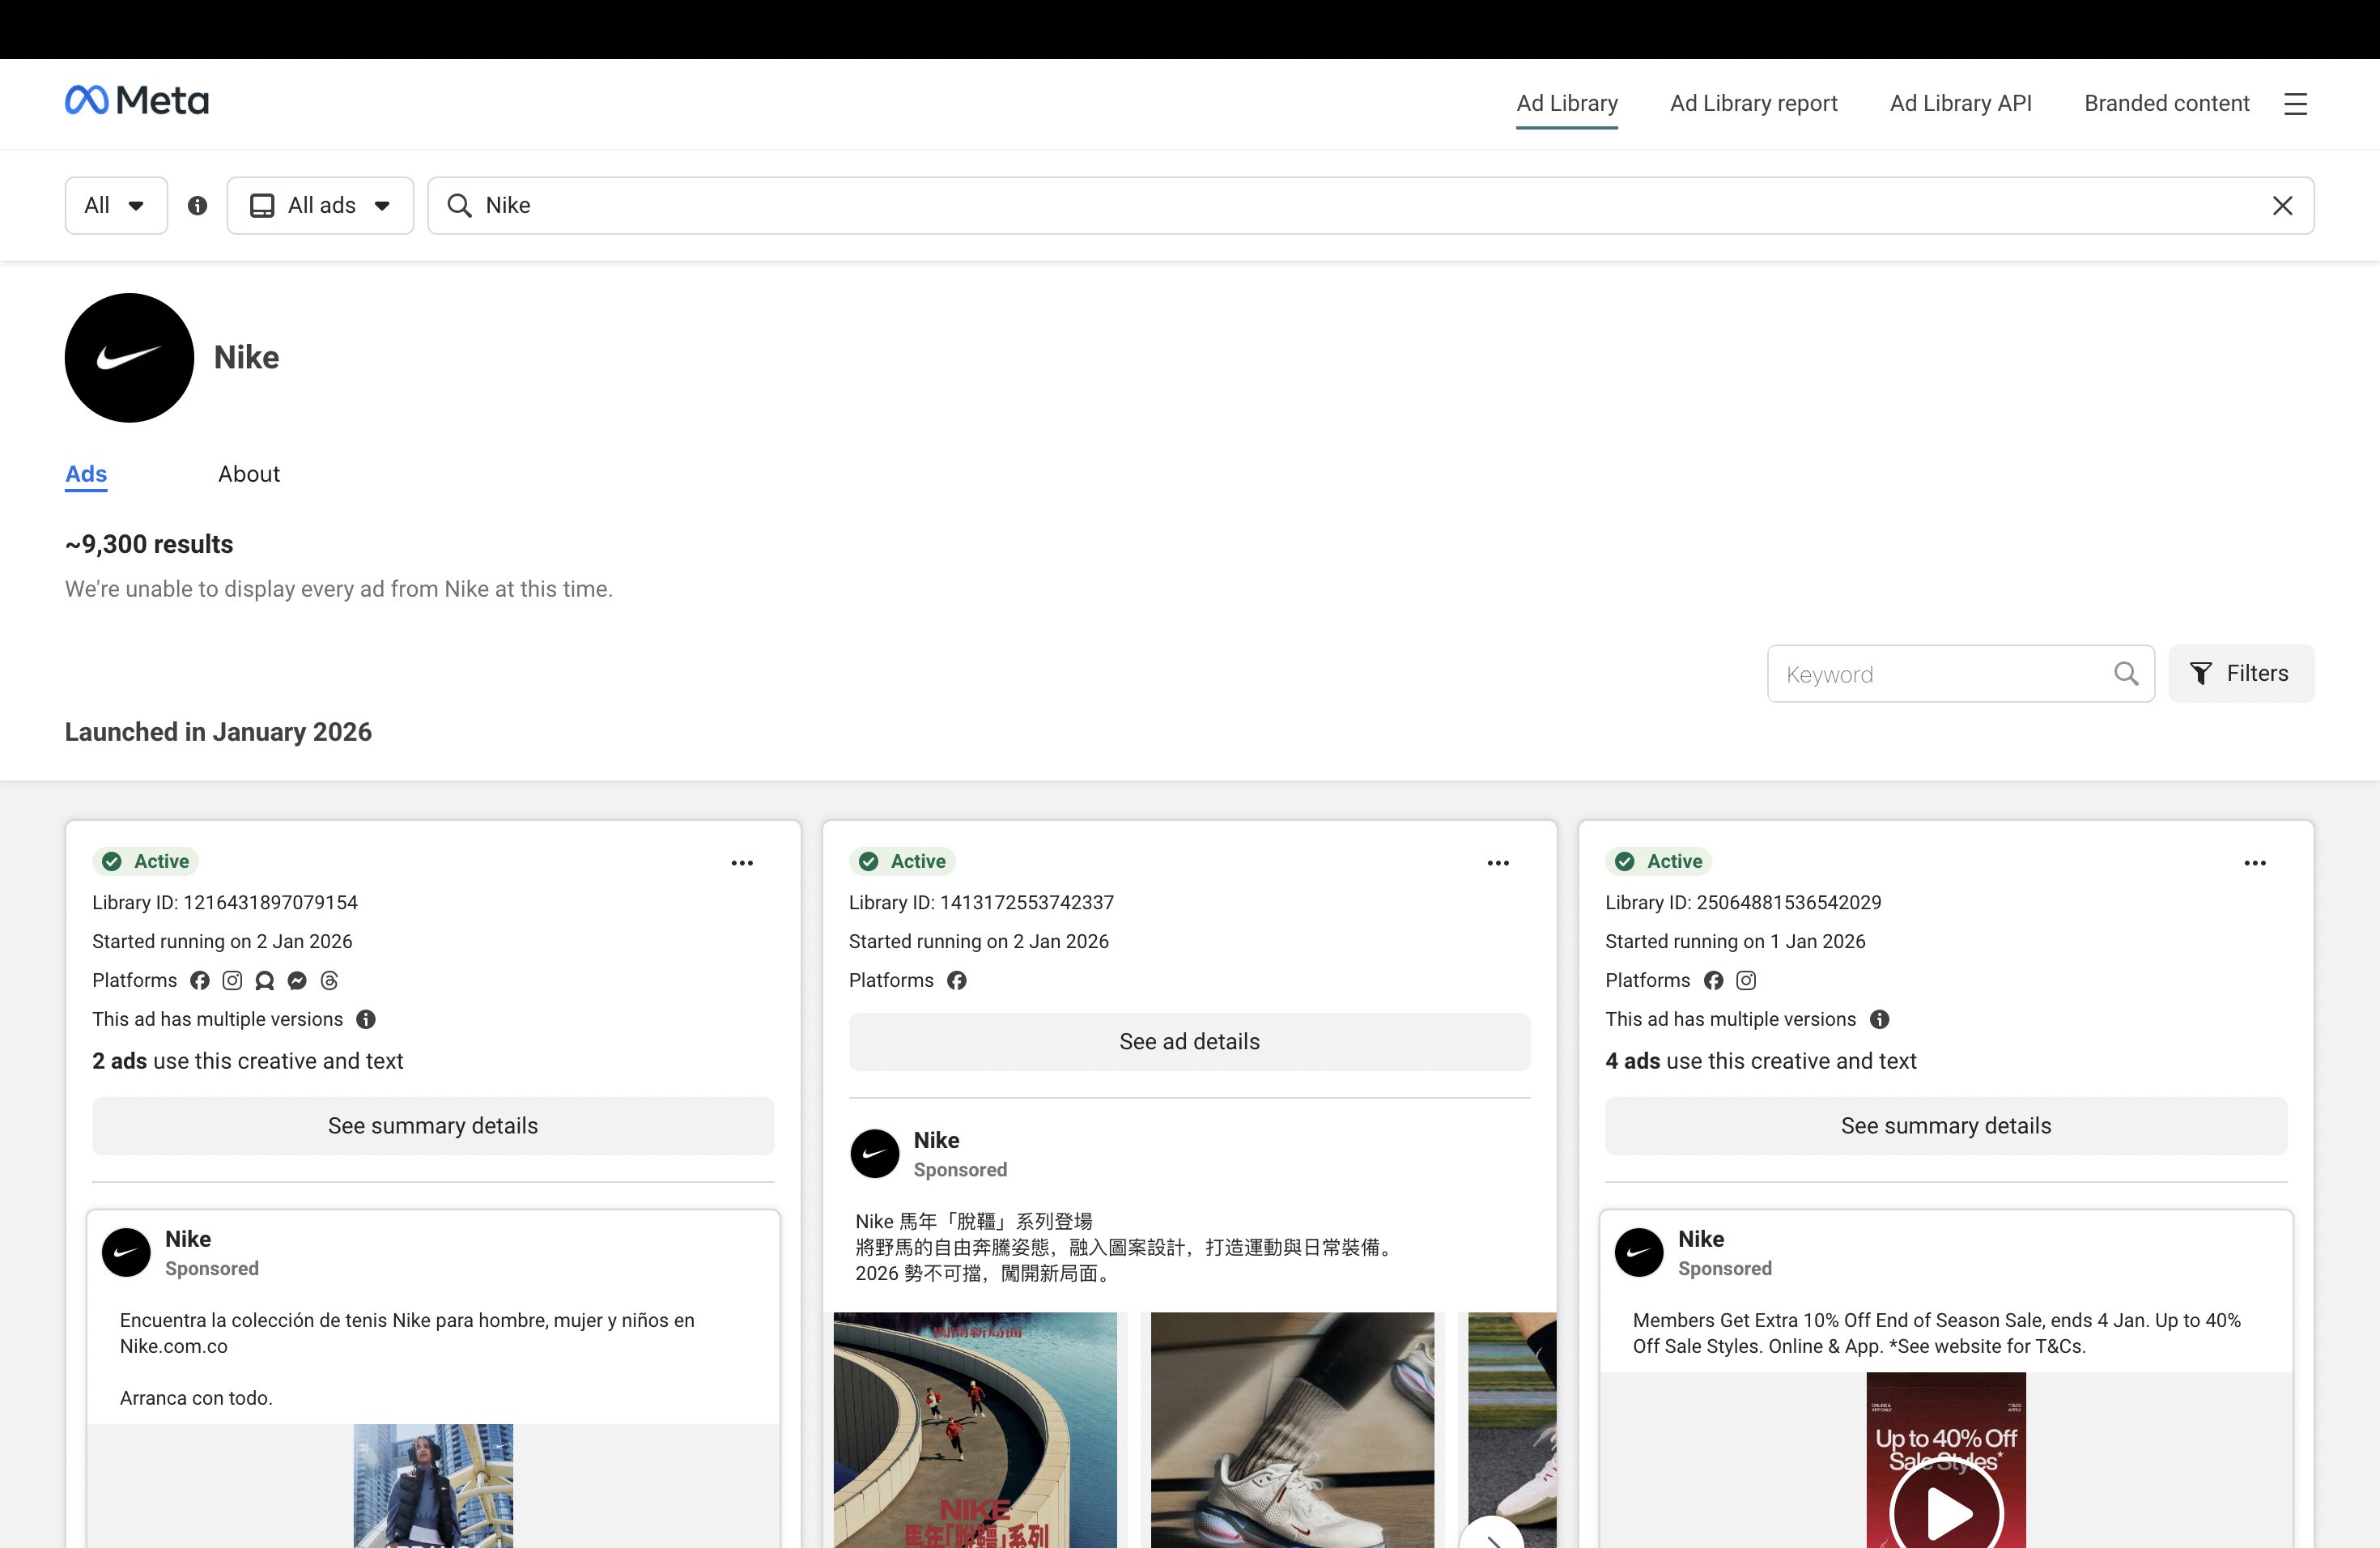Click info icon next to All dropdown
Image resolution: width=2380 pixels, height=1548 pixels.
[x=197, y=206]
